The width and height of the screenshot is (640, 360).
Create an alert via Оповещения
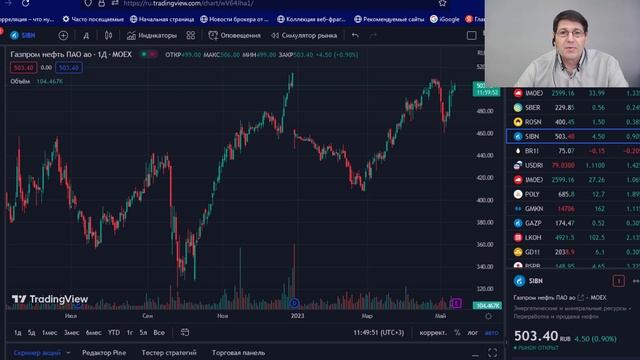pyautogui.click(x=234, y=36)
